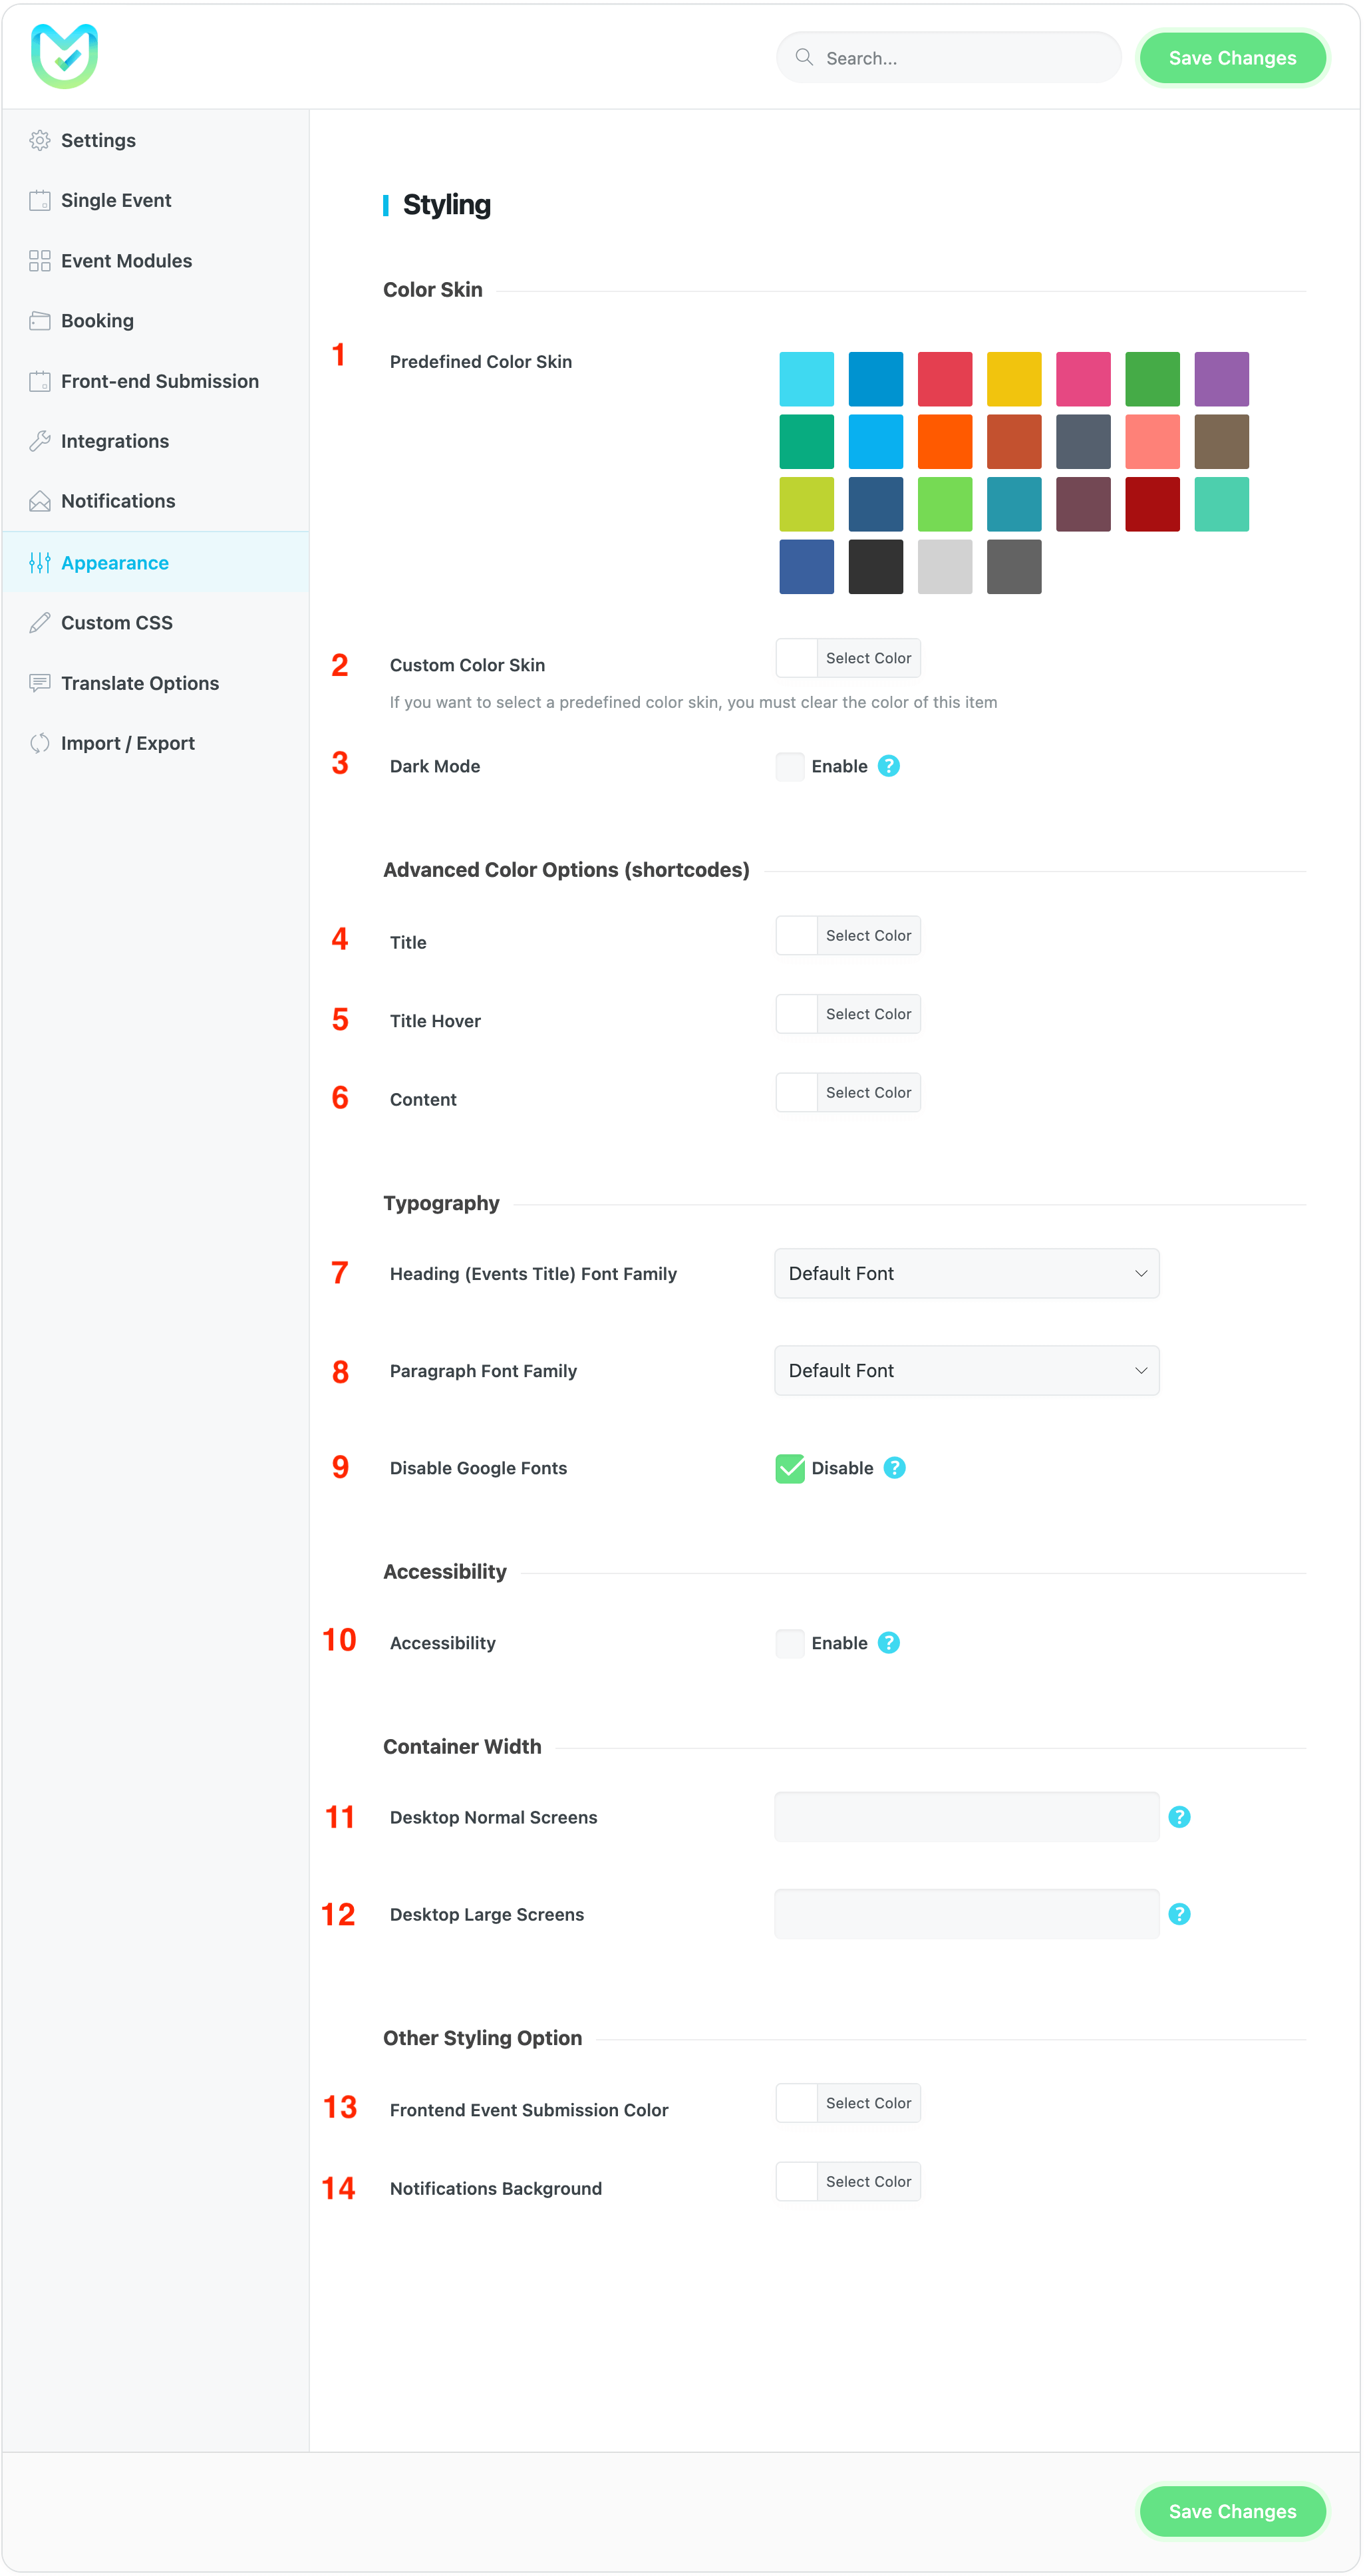Viewport: 1365px width, 2576px height.
Task: Enable the Dark Mode checkbox
Action: coord(790,767)
